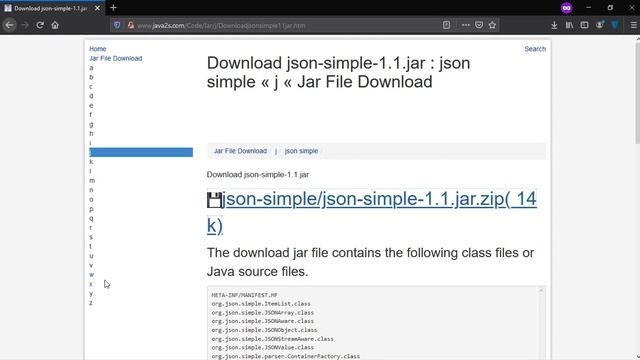Click 'Download json-simple-1.1.jar' paragraph text
The height and width of the screenshot is (360, 640).
coord(258,175)
